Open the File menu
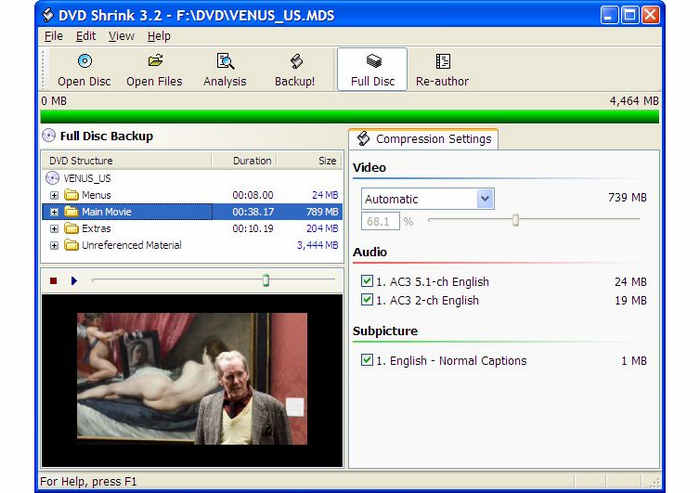Screen dimensions: 700x493 (x=54, y=36)
